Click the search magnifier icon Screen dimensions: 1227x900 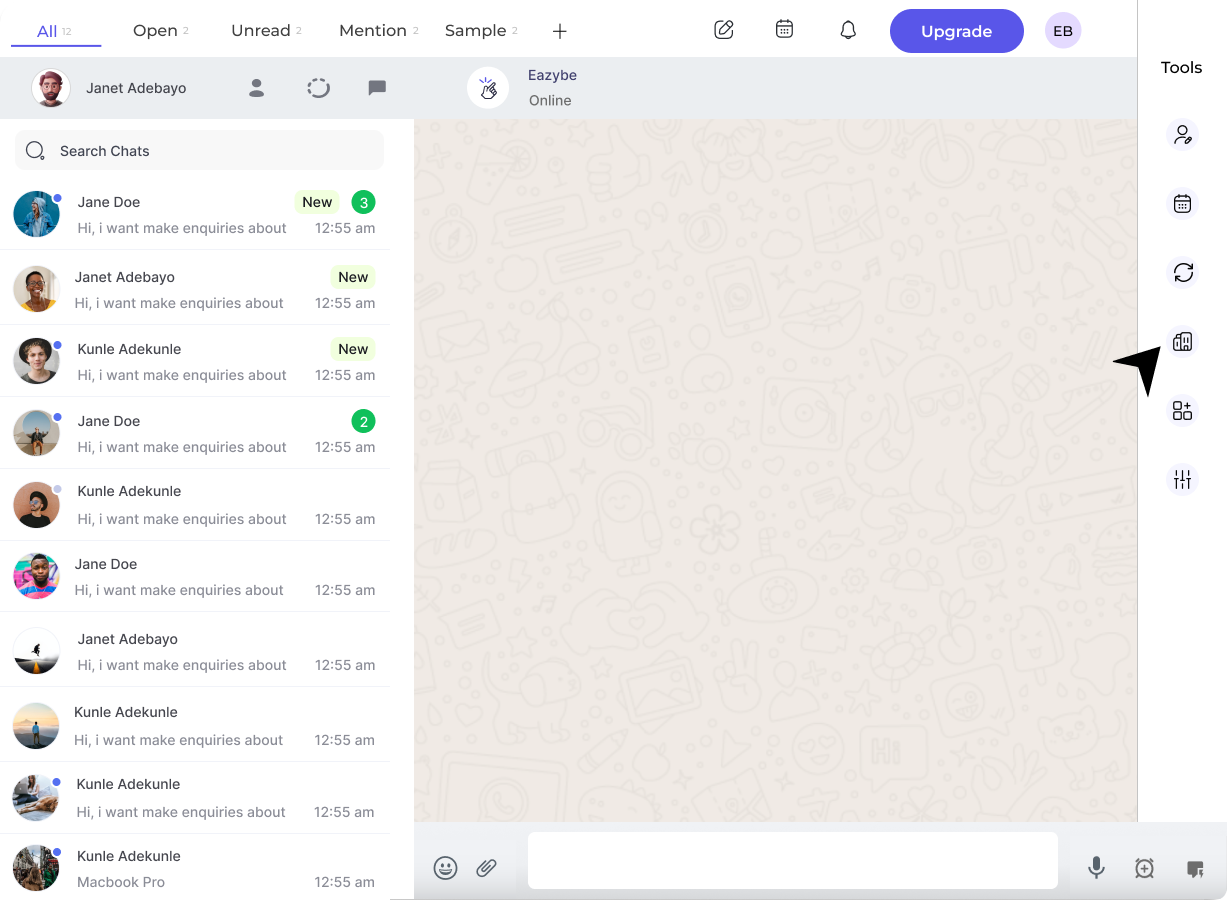tap(35, 151)
